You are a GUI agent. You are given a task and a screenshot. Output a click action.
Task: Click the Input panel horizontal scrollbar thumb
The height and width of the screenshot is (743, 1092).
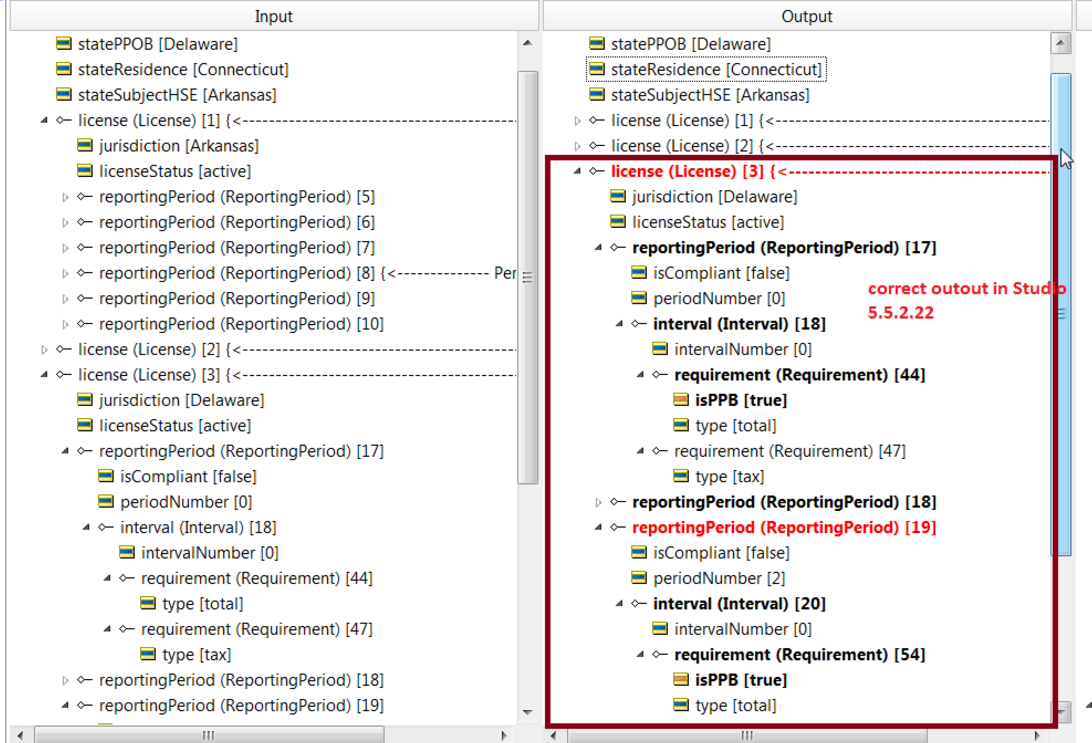tap(209, 735)
